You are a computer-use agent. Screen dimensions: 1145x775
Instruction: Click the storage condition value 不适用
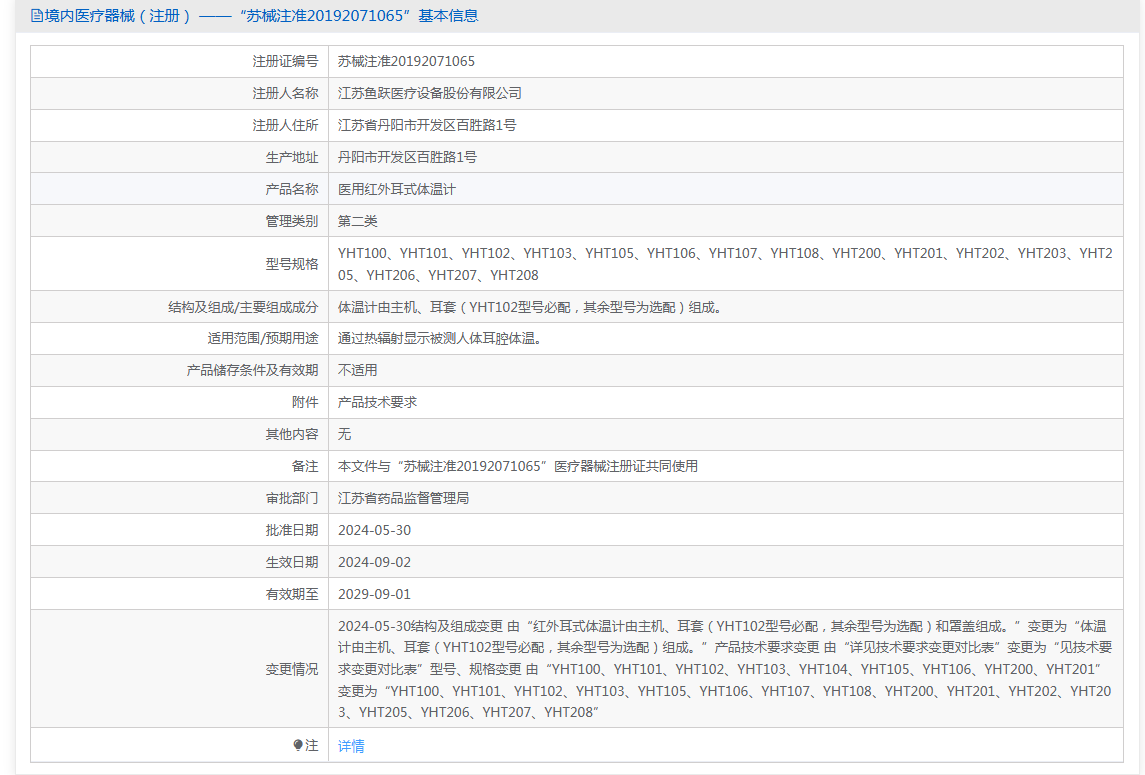coord(358,370)
